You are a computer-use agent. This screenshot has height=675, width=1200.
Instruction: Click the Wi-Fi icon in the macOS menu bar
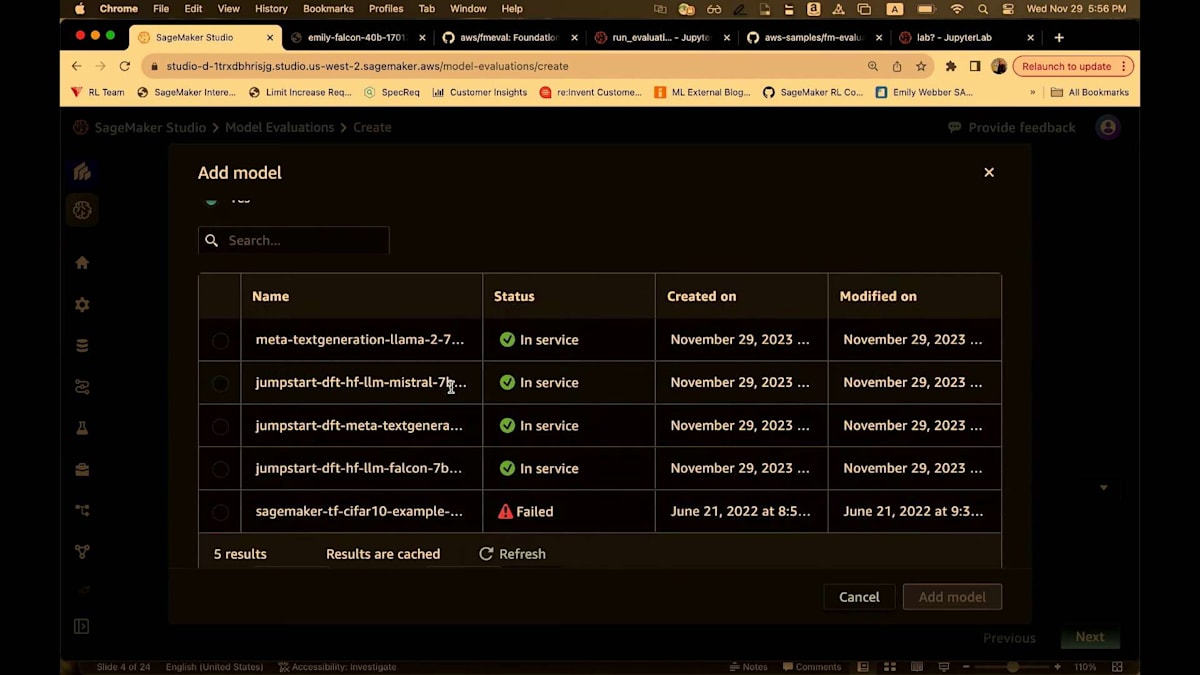pos(957,9)
